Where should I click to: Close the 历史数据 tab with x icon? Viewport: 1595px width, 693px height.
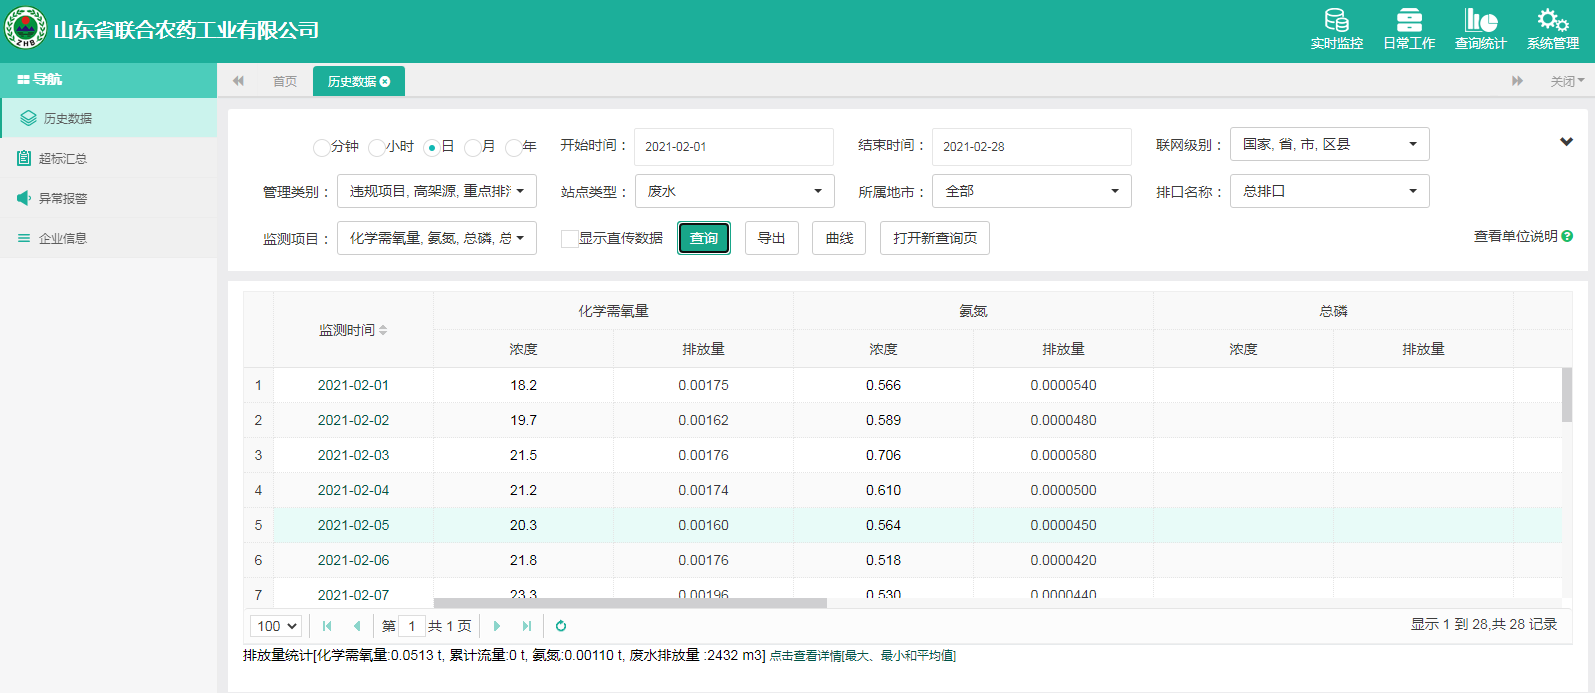click(385, 82)
